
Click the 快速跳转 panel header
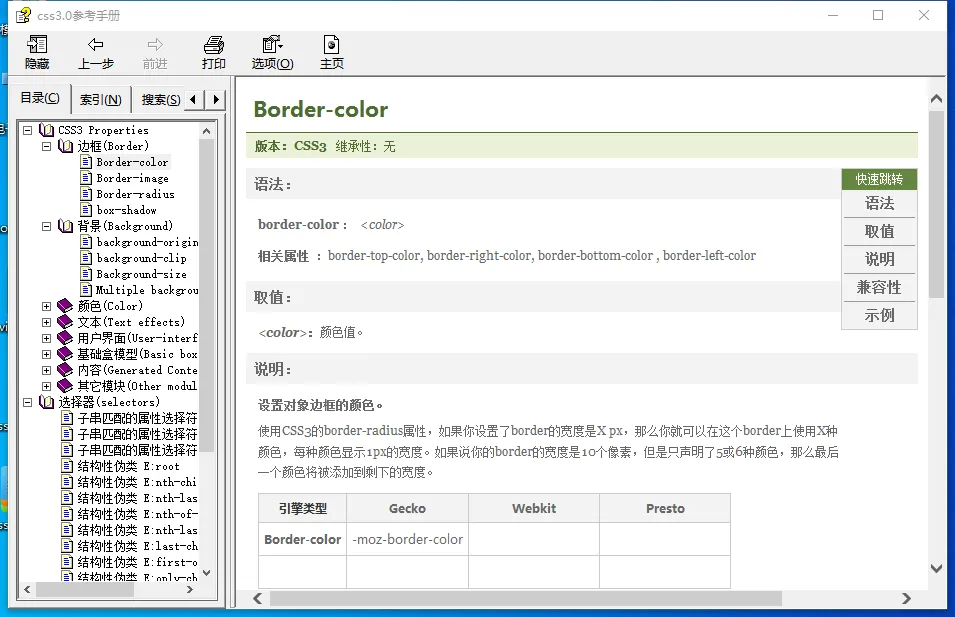(879, 179)
